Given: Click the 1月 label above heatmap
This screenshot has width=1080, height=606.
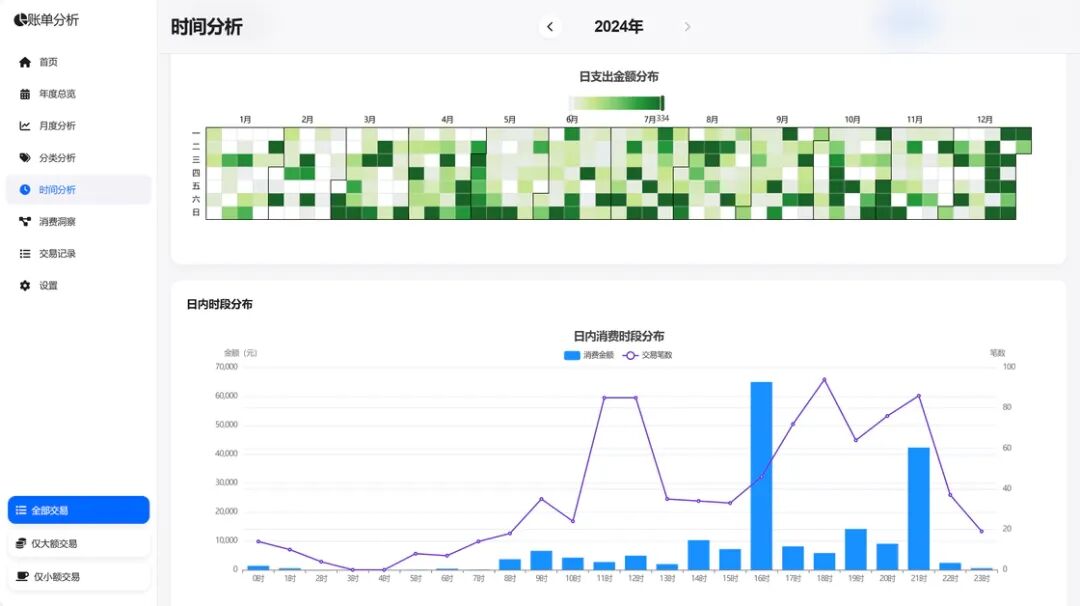Looking at the screenshot, I should coord(245,120).
